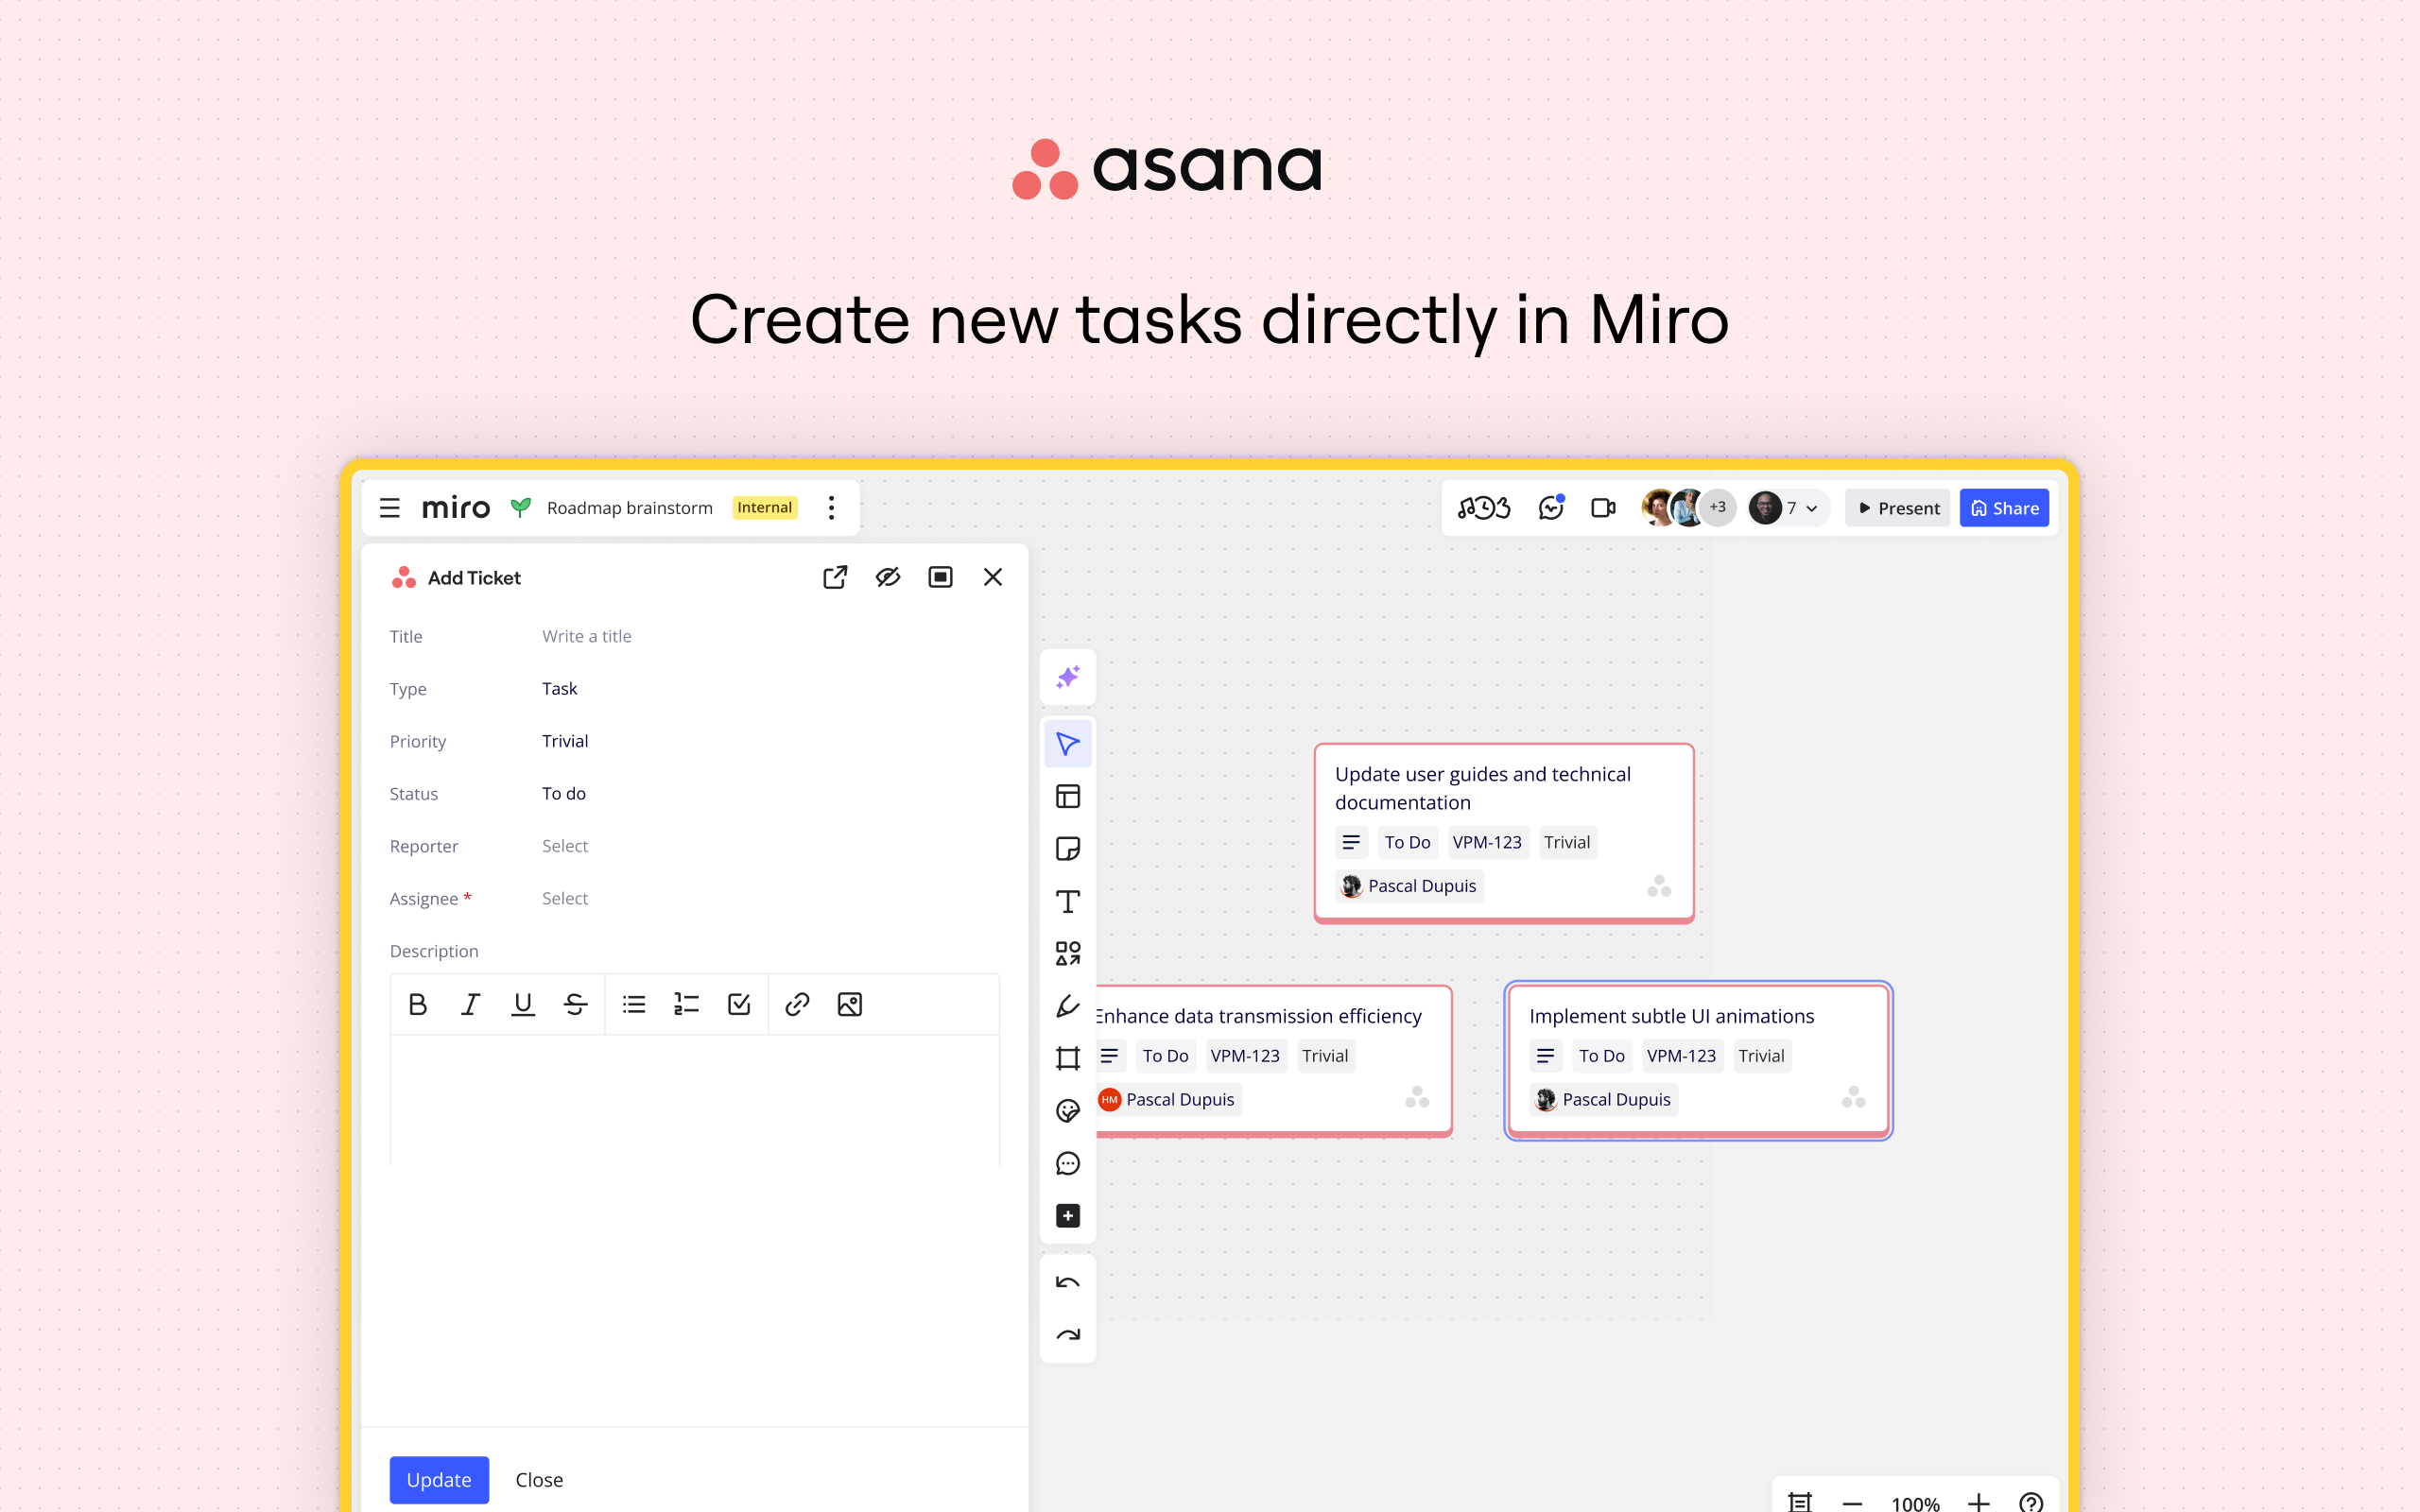This screenshot has width=2420, height=1512.
Task: Open Miro AI assistant sparkles icon
Action: pyautogui.click(x=1068, y=677)
